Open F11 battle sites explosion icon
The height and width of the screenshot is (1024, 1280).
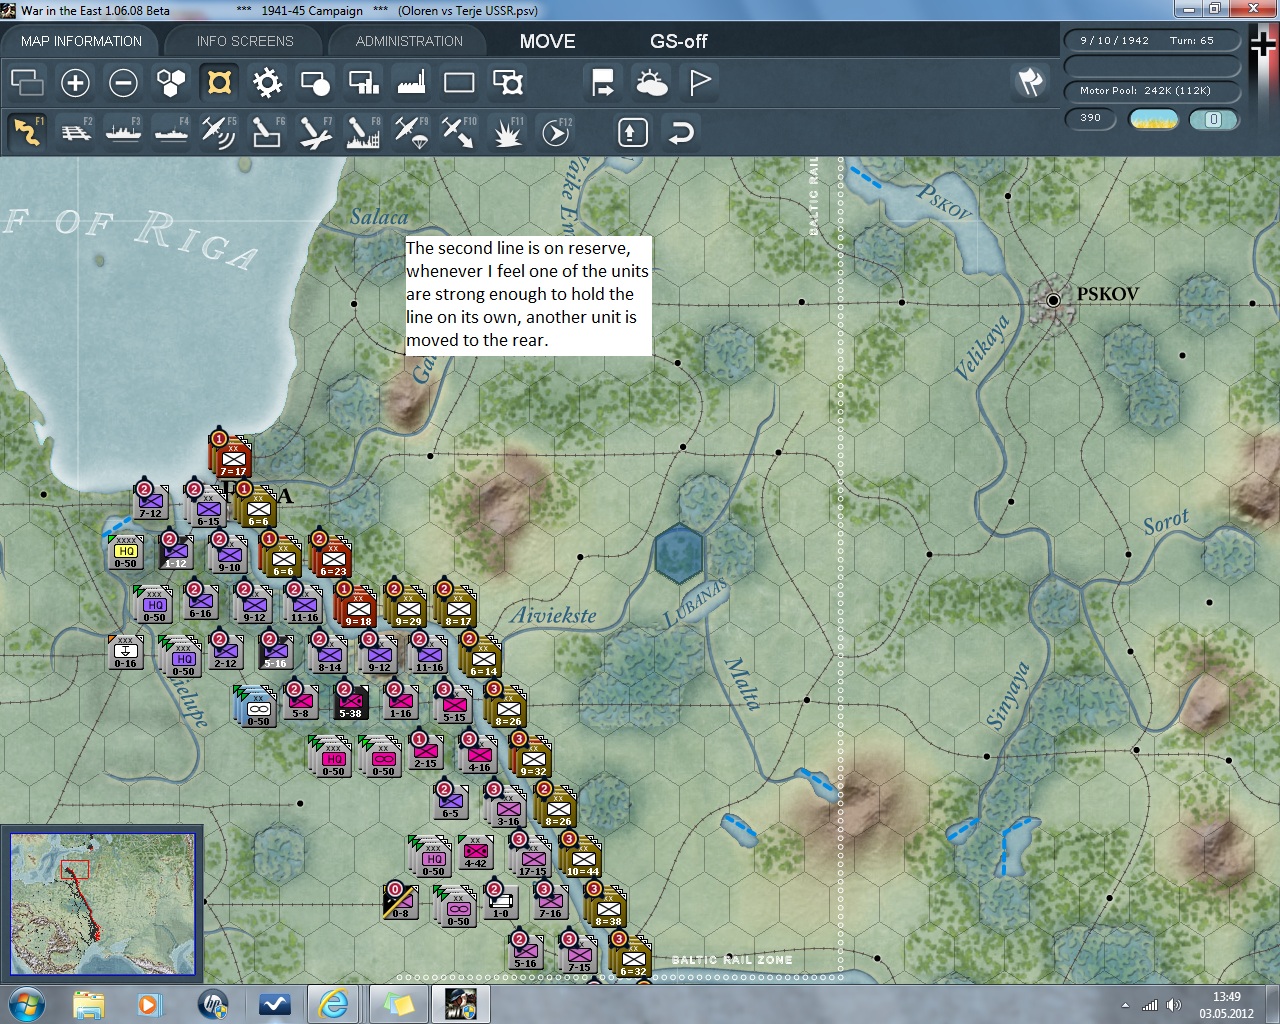[x=507, y=132]
